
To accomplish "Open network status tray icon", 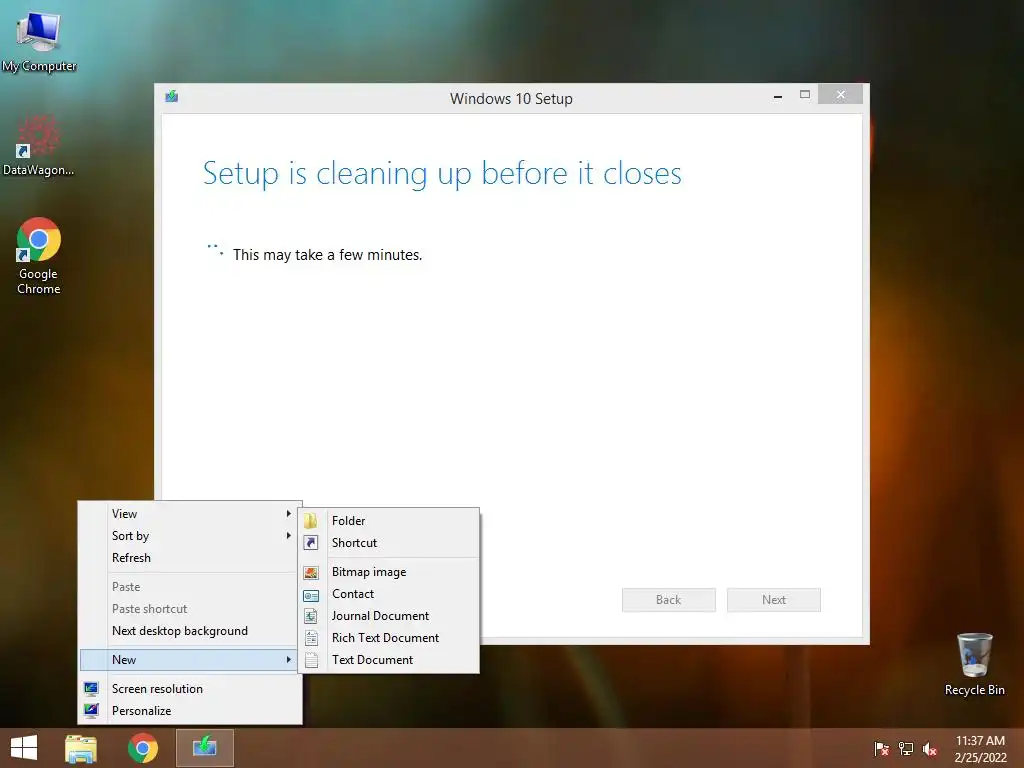I will tap(906, 748).
